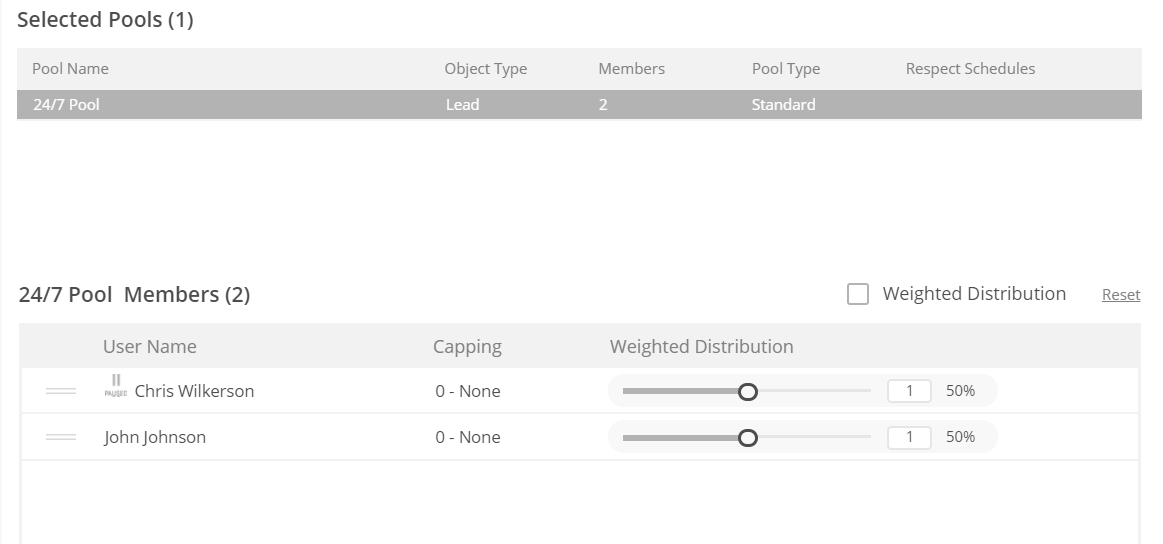1163x544 pixels.
Task: Click the Respect Schedules column header
Action: 970,69
